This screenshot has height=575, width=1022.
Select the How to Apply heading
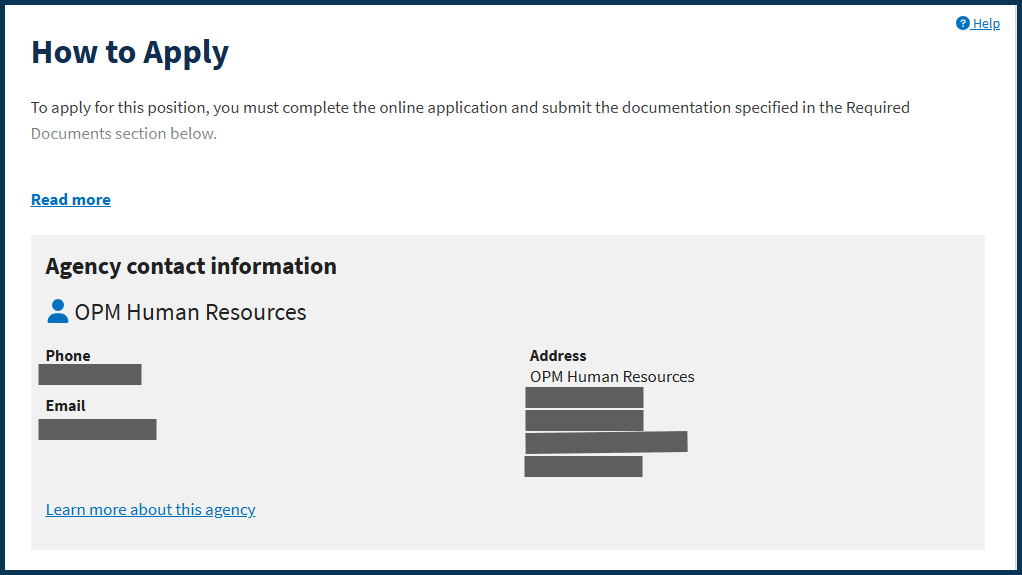pyautogui.click(x=130, y=52)
